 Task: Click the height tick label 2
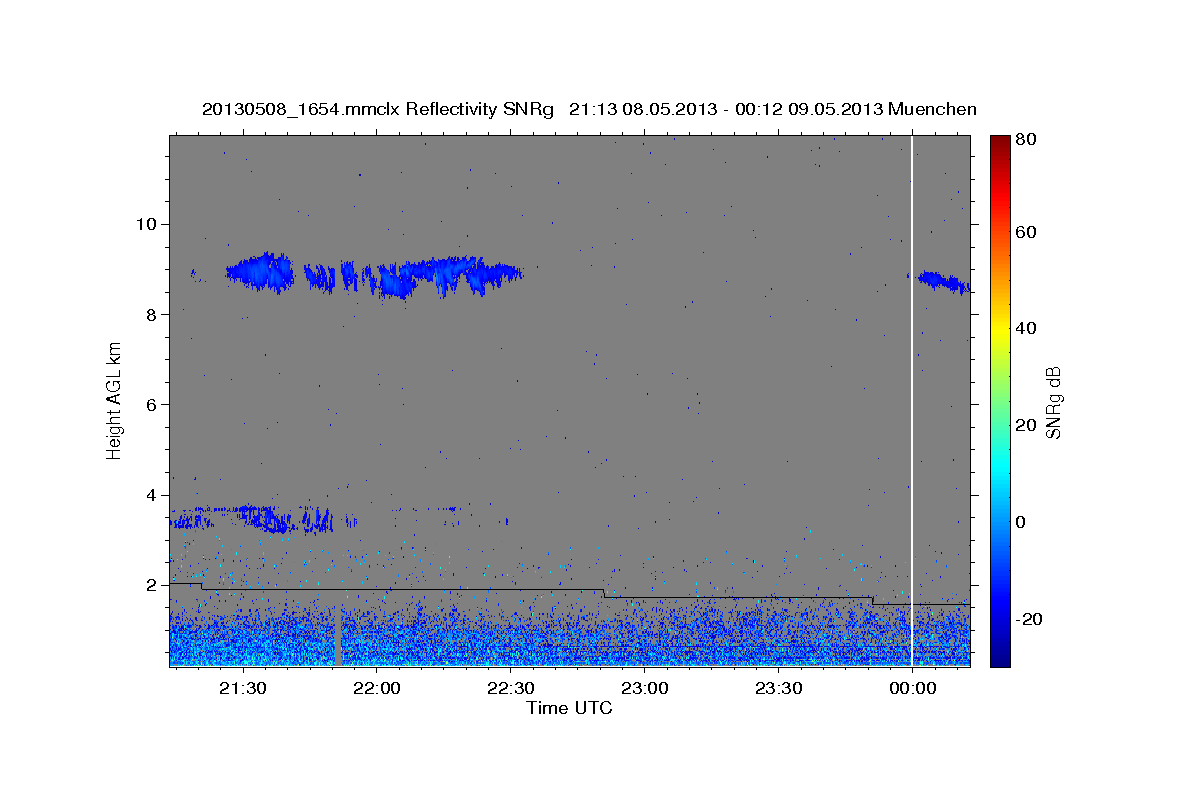(x=153, y=585)
